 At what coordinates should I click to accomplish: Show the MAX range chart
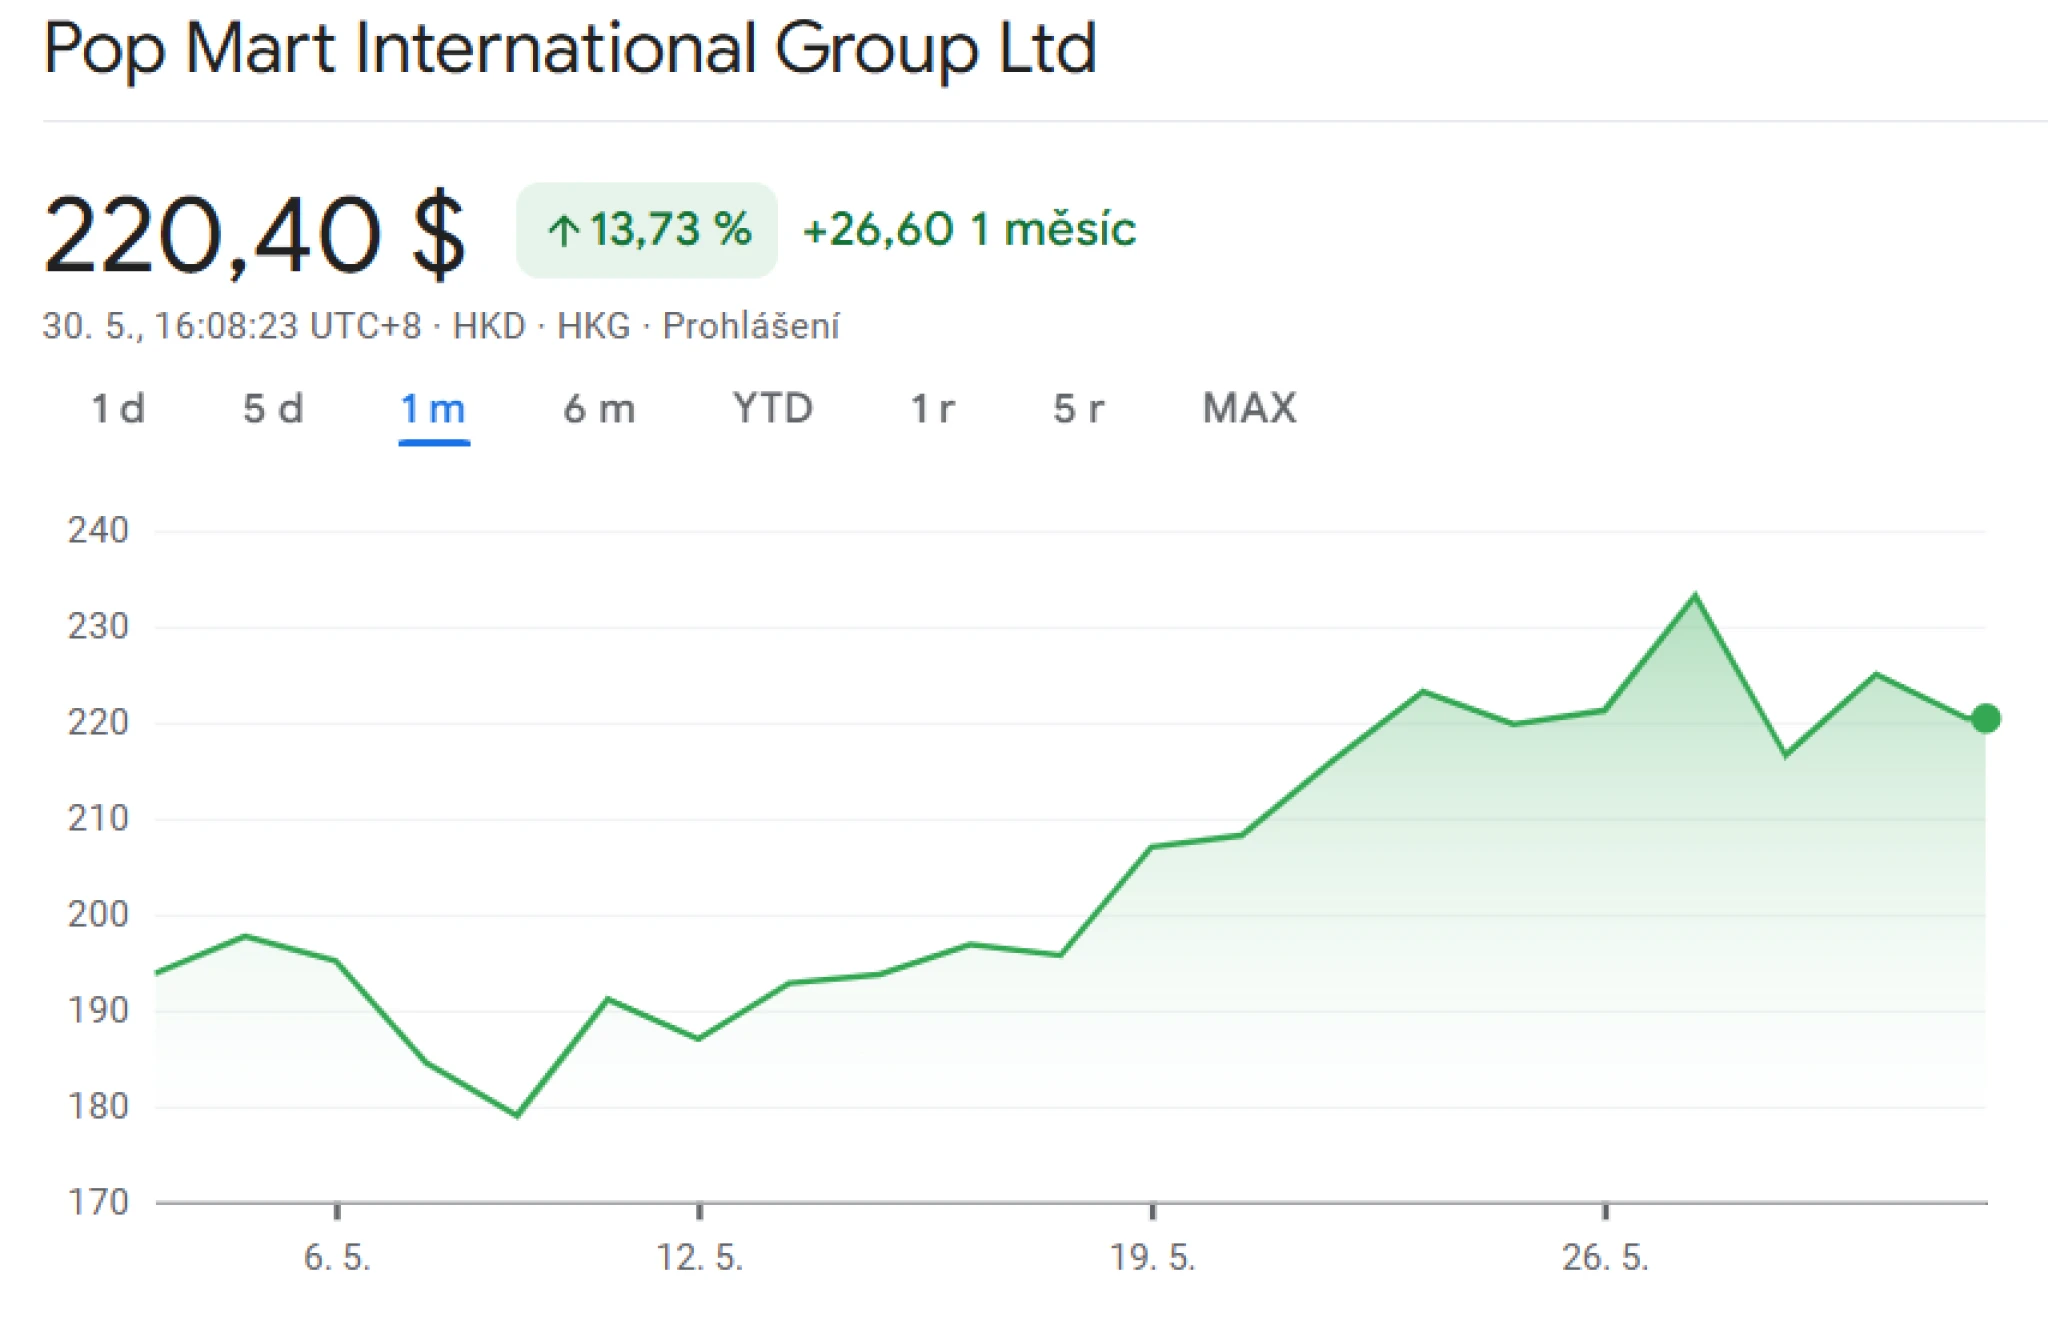[x=1249, y=408]
